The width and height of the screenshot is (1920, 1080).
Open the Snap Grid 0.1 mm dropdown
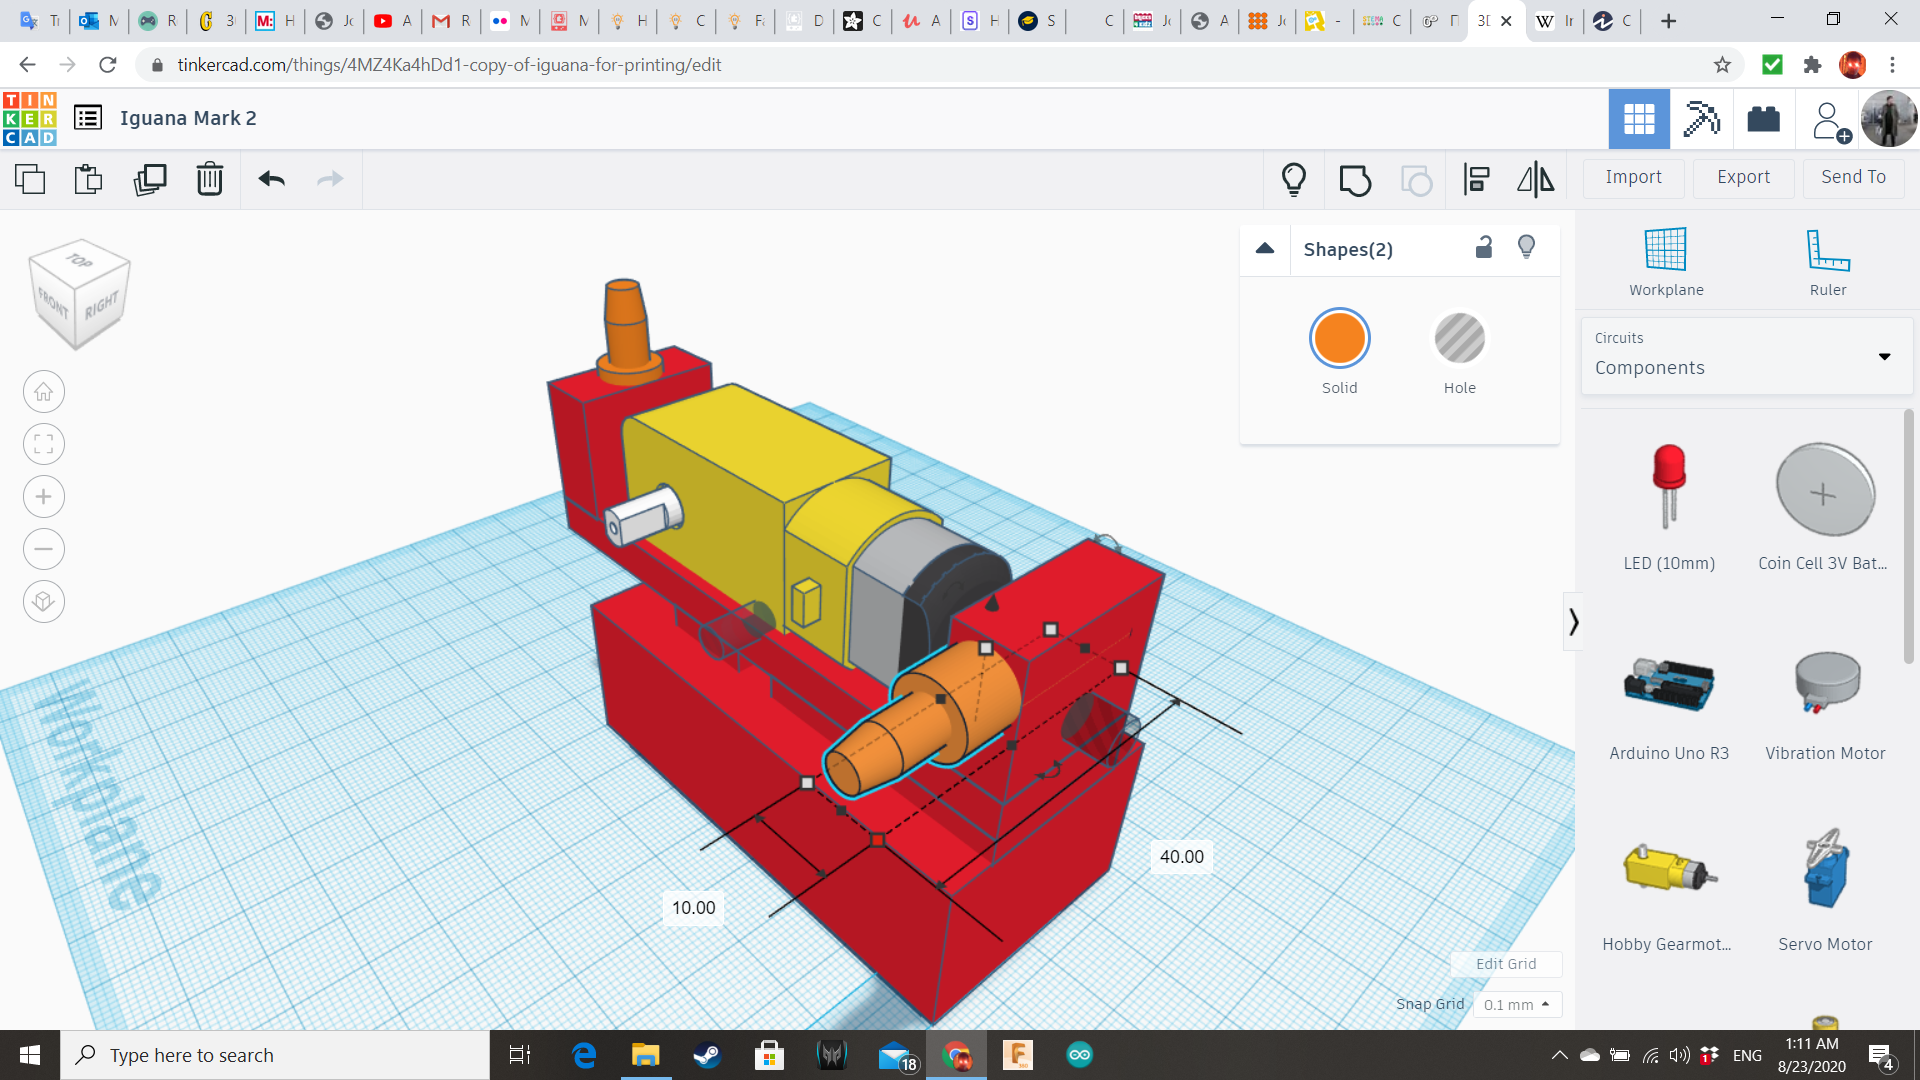[x=1517, y=1004]
